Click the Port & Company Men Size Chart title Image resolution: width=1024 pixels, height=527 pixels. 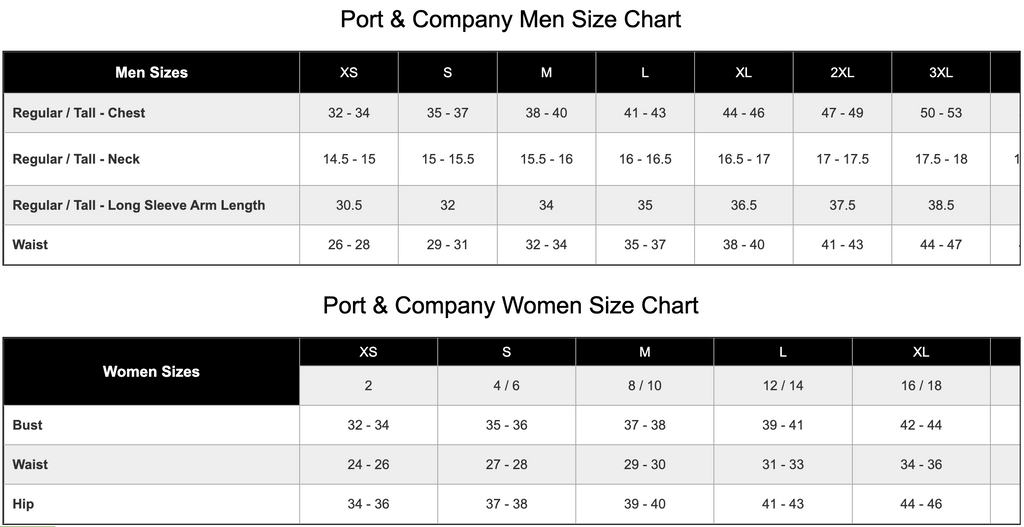[511, 20]
